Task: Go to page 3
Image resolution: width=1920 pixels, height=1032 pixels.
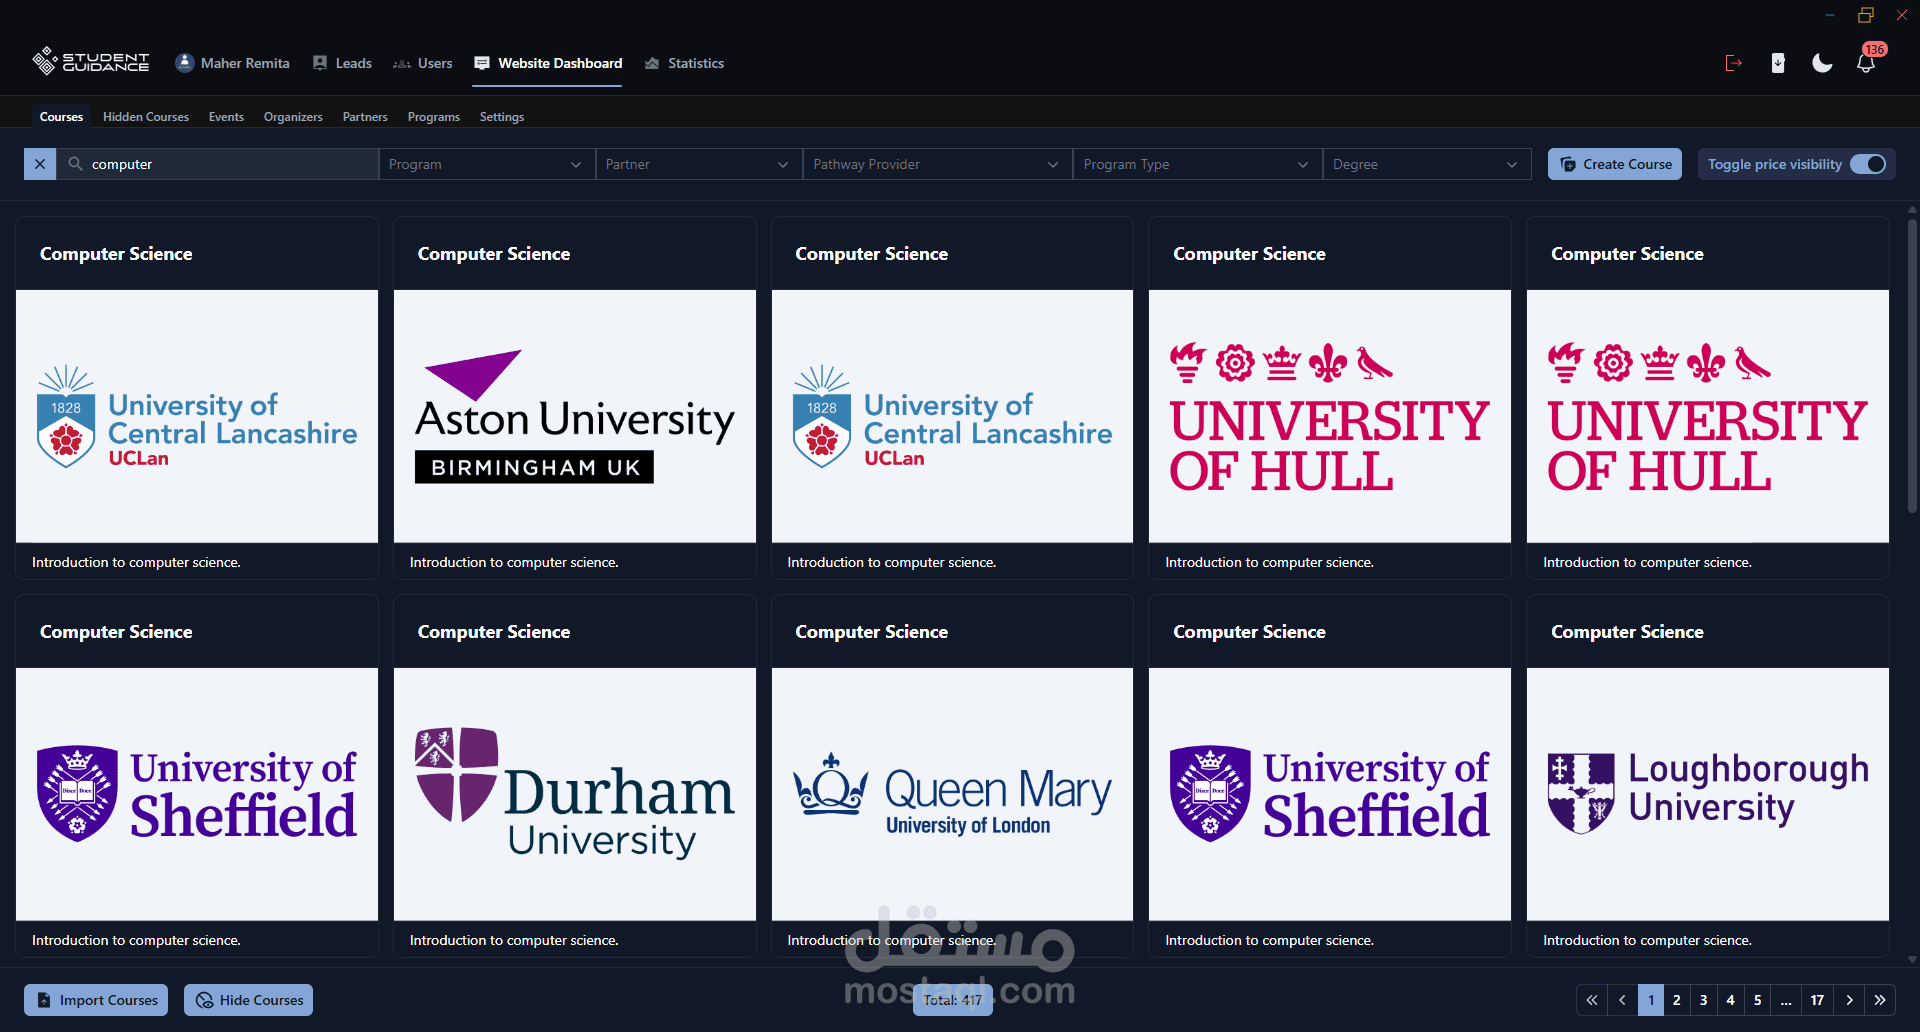Action: click(1704, 1000)
